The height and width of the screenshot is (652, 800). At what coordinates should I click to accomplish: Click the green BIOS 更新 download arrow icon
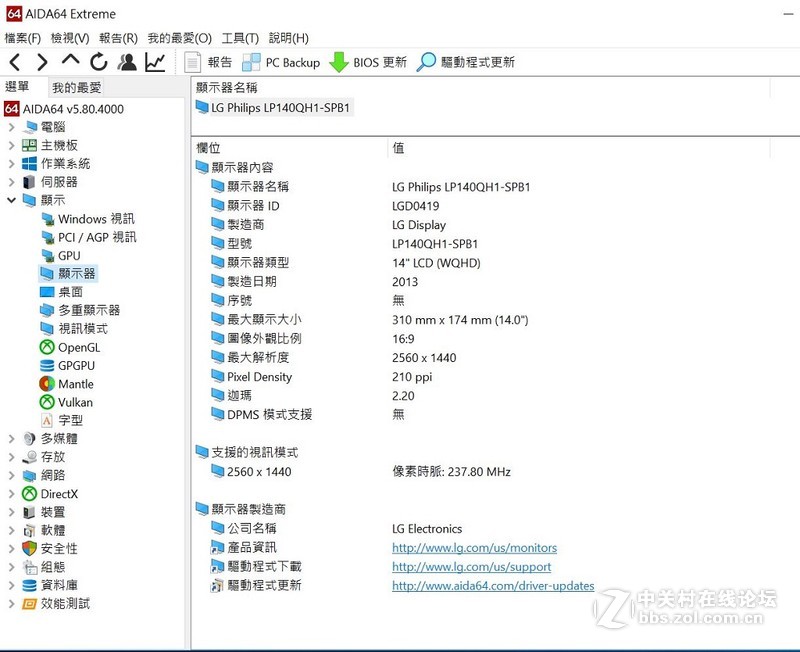pos(339,62)
